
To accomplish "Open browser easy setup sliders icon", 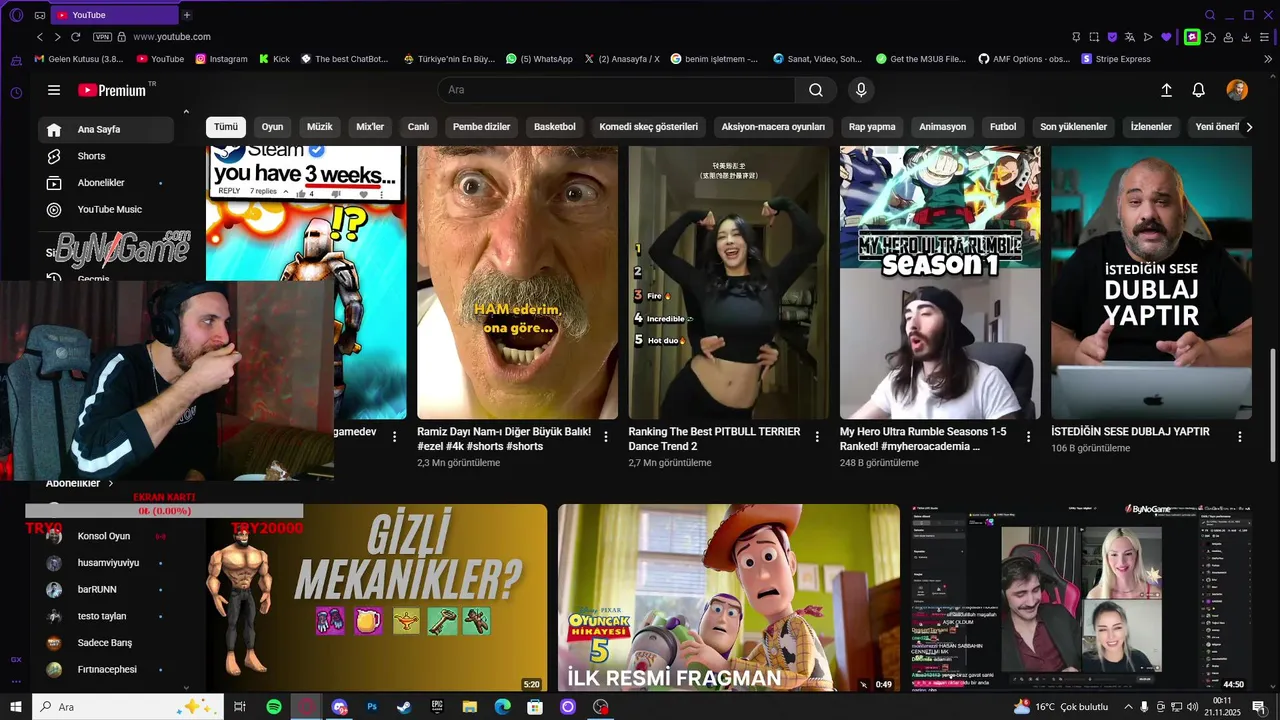I will click(1264, 37).
